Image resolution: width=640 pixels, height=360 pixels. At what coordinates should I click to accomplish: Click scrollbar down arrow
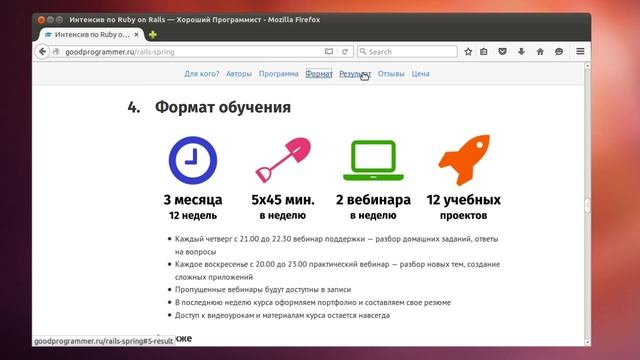[587, 342]
